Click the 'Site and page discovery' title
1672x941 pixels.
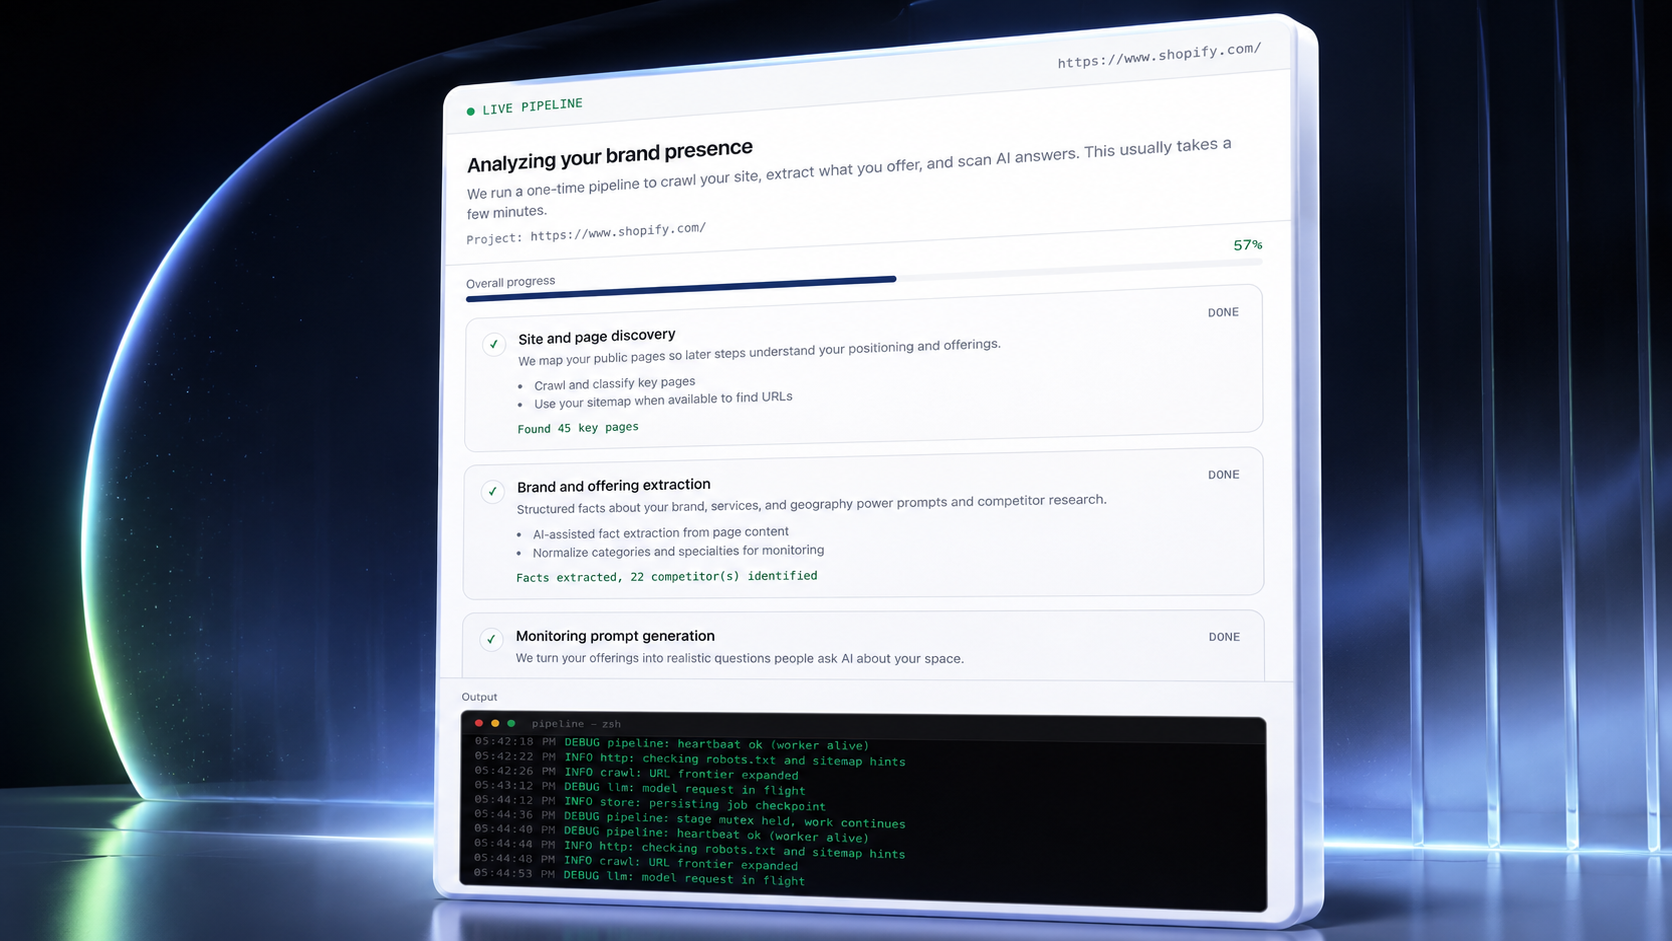pos(597,336)
